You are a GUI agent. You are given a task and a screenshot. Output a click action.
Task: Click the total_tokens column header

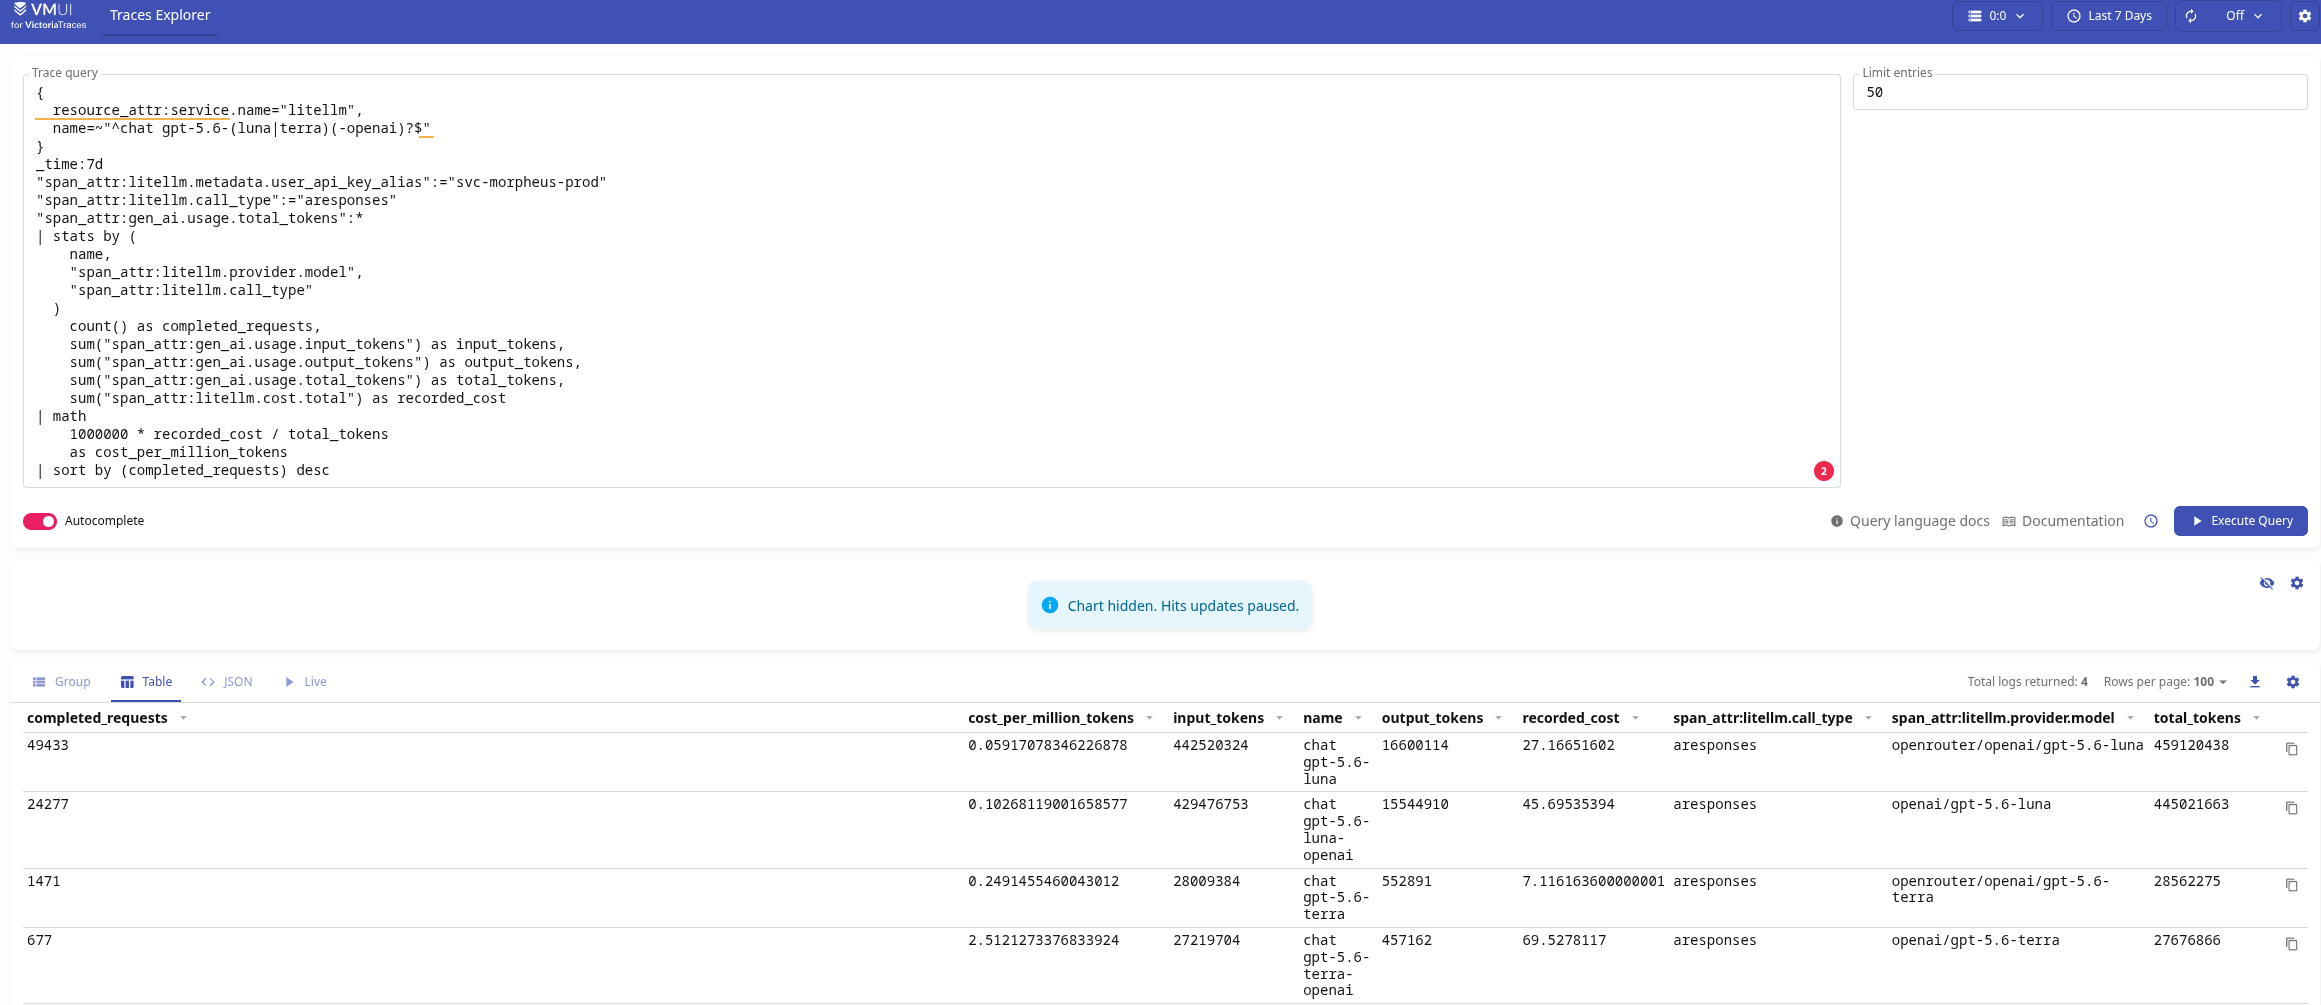click(x=2196, y=718)
